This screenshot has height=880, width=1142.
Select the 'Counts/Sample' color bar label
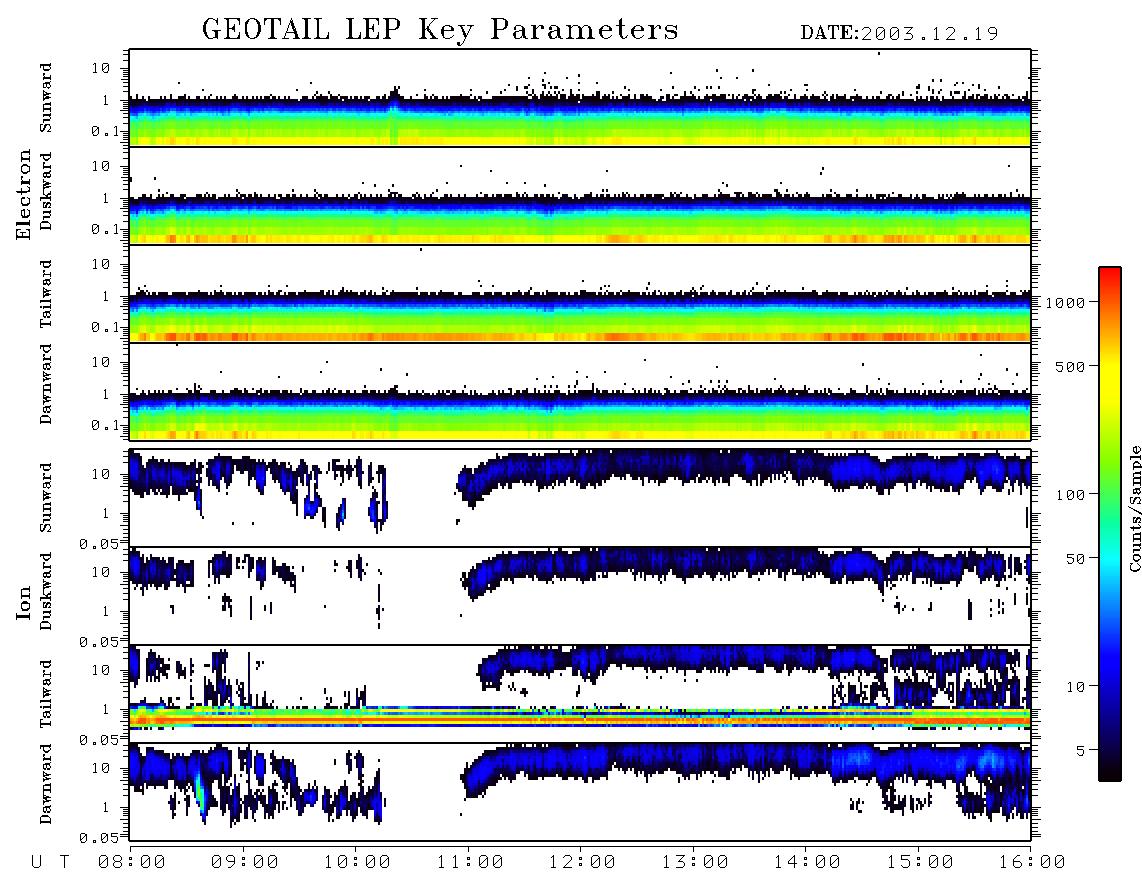click(x=1134, y=508)
